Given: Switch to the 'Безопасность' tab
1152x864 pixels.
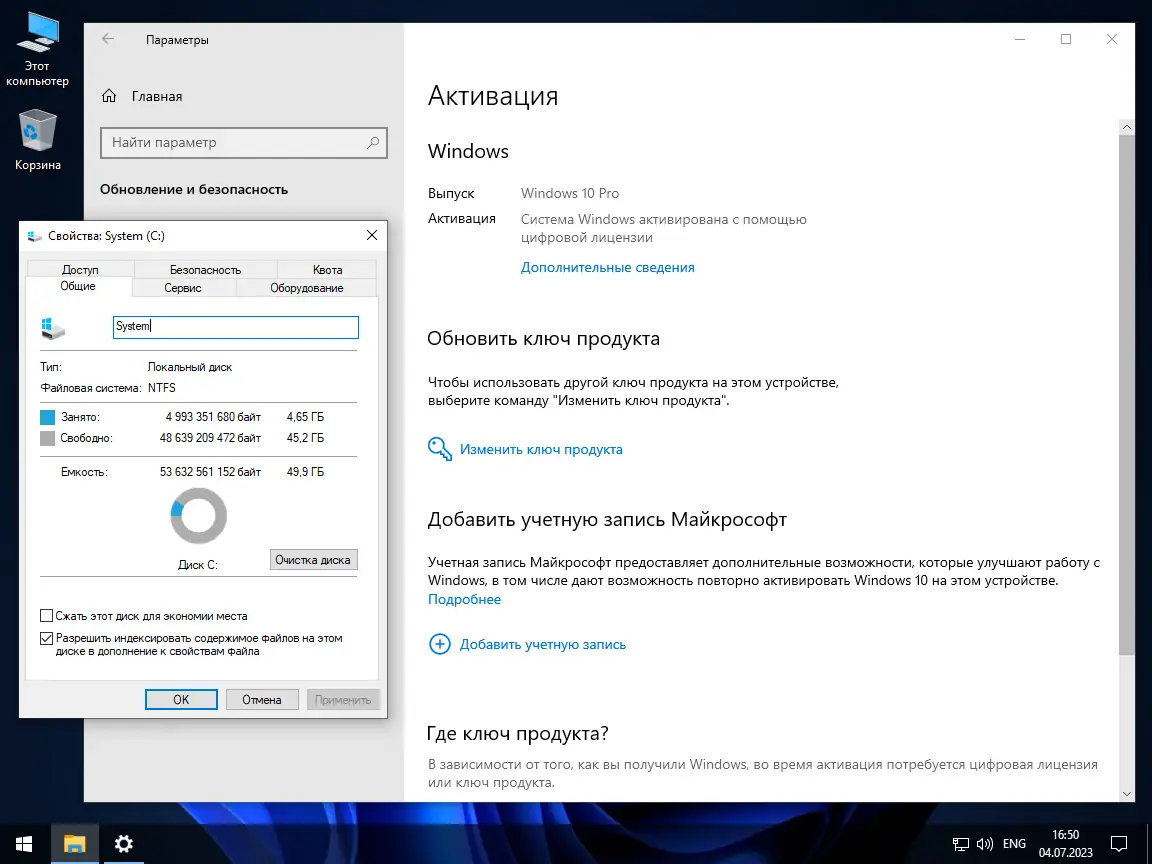Looking at the screenshot, I should click(205, 270).
